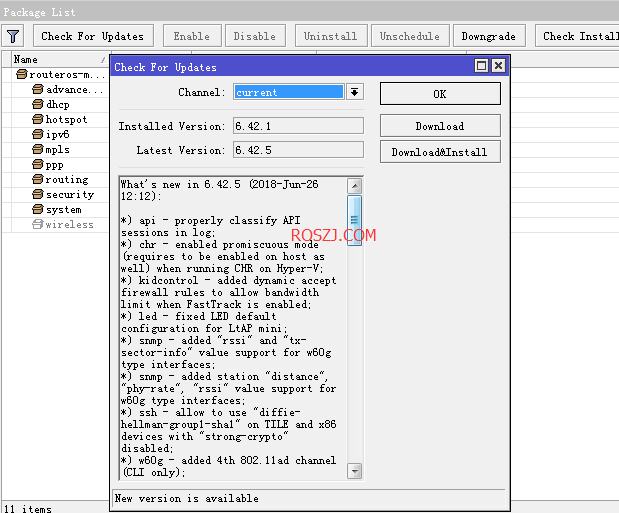Select the ppp row text
Viewport: 619px width, 513px height.
coord(54,165)
